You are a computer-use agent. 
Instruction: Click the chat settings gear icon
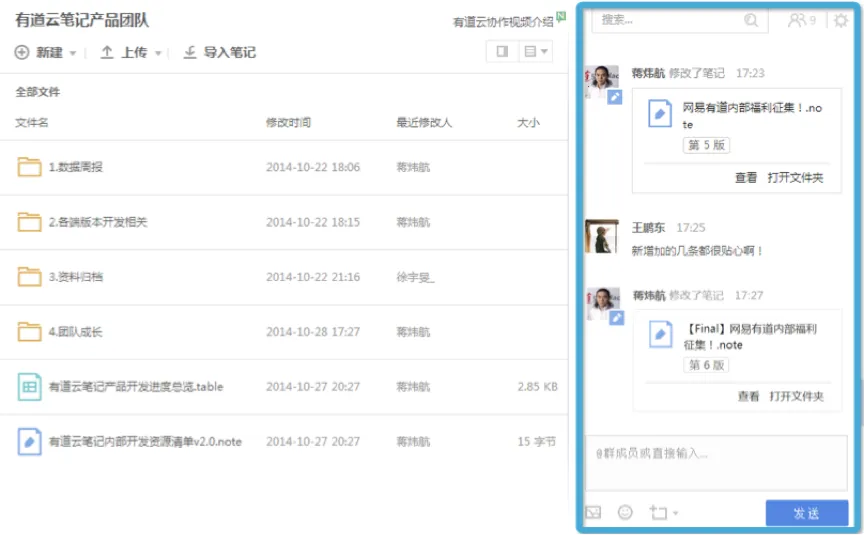point(841,20)
